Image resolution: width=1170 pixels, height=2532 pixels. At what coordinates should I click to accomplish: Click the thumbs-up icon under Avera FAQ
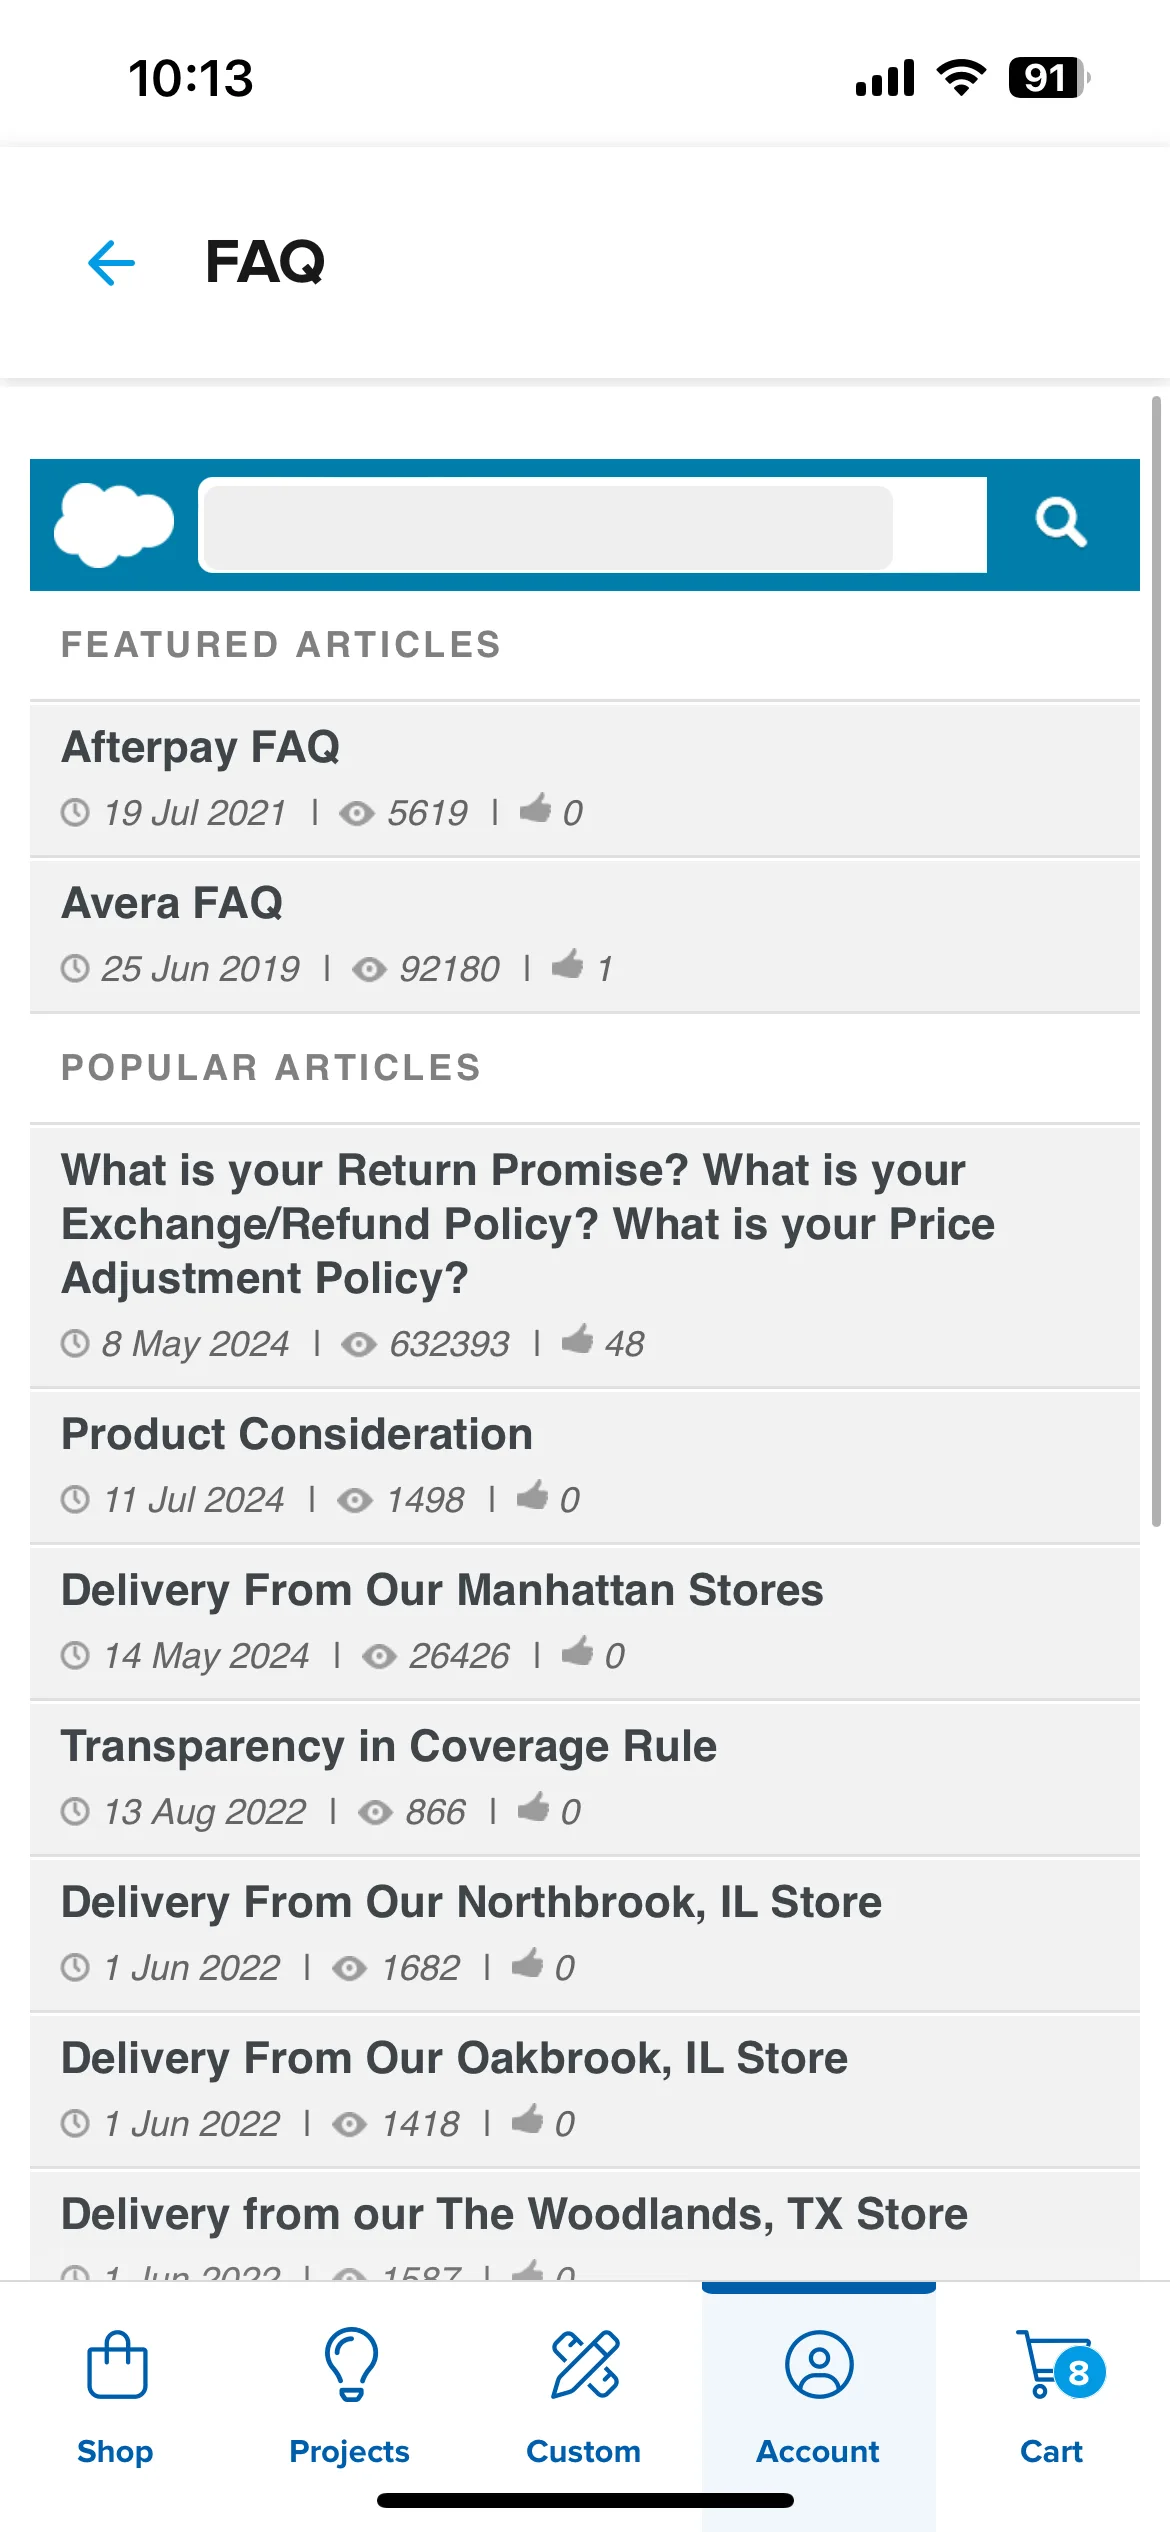(x=567, y=964)
